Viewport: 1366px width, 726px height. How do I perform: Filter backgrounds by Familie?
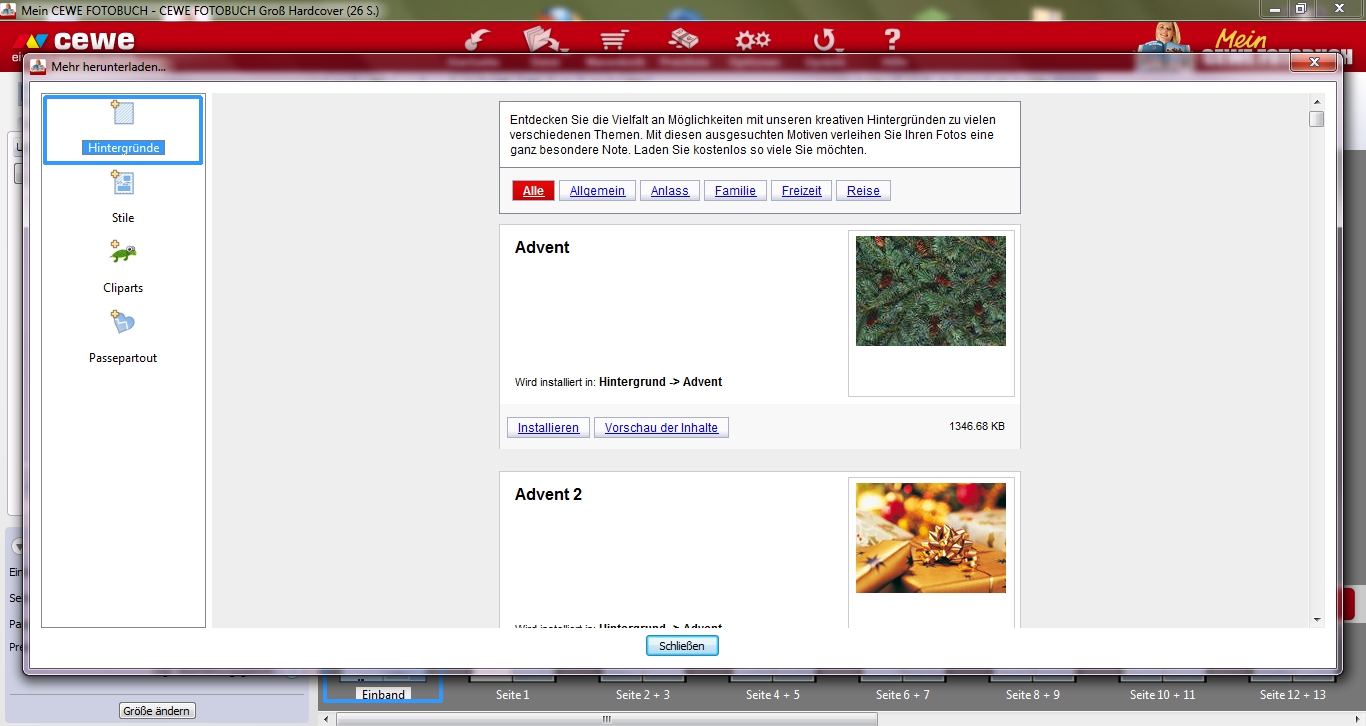[x=735, y=191]
